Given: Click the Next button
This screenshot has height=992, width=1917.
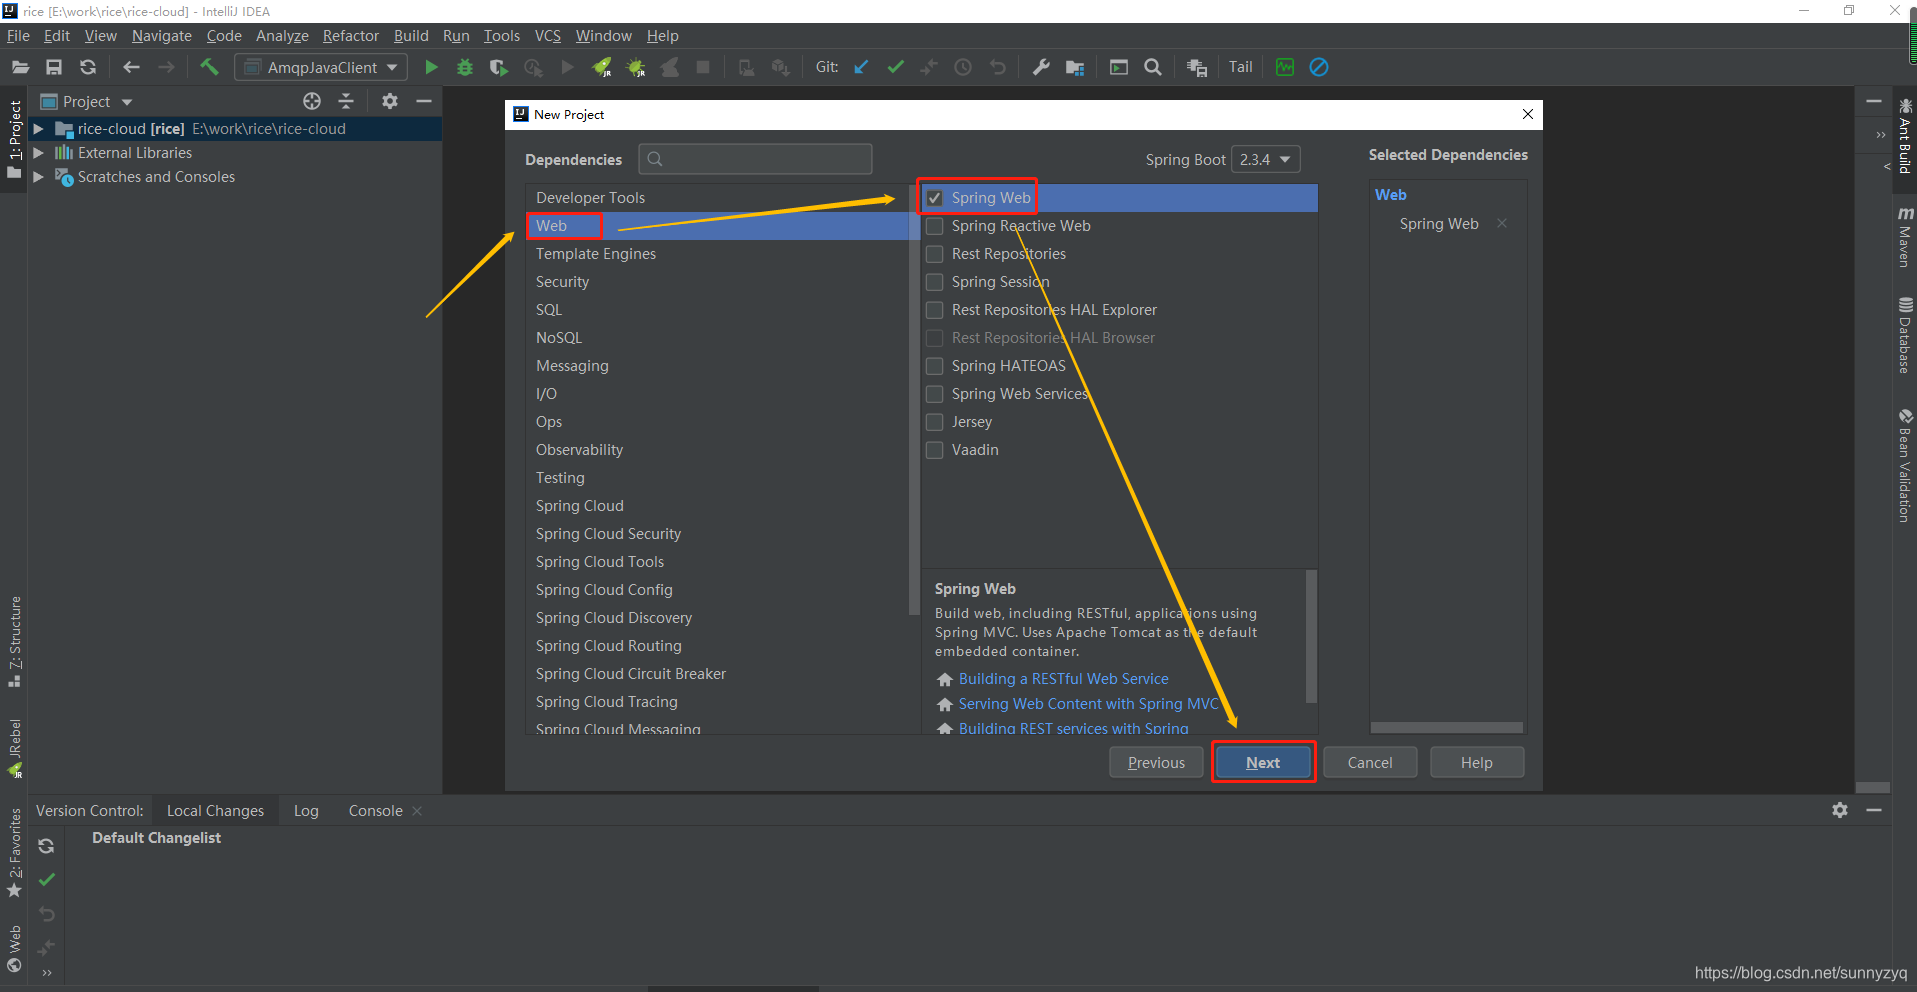Looking at the screenshot, I should [1263, 762].
